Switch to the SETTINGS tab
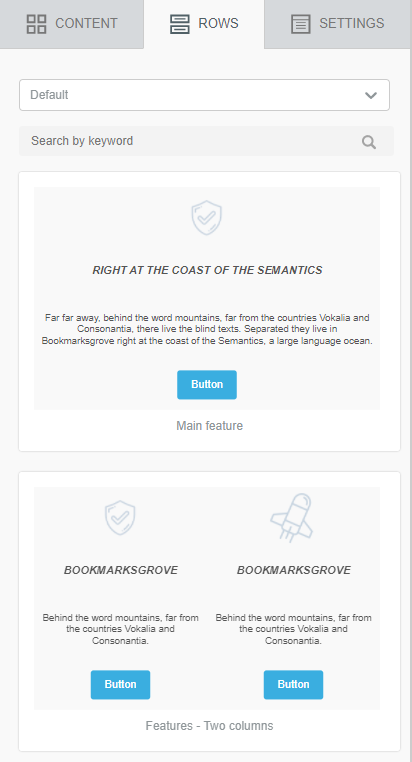Screen dimensions: 412x762 pos(338,24)
